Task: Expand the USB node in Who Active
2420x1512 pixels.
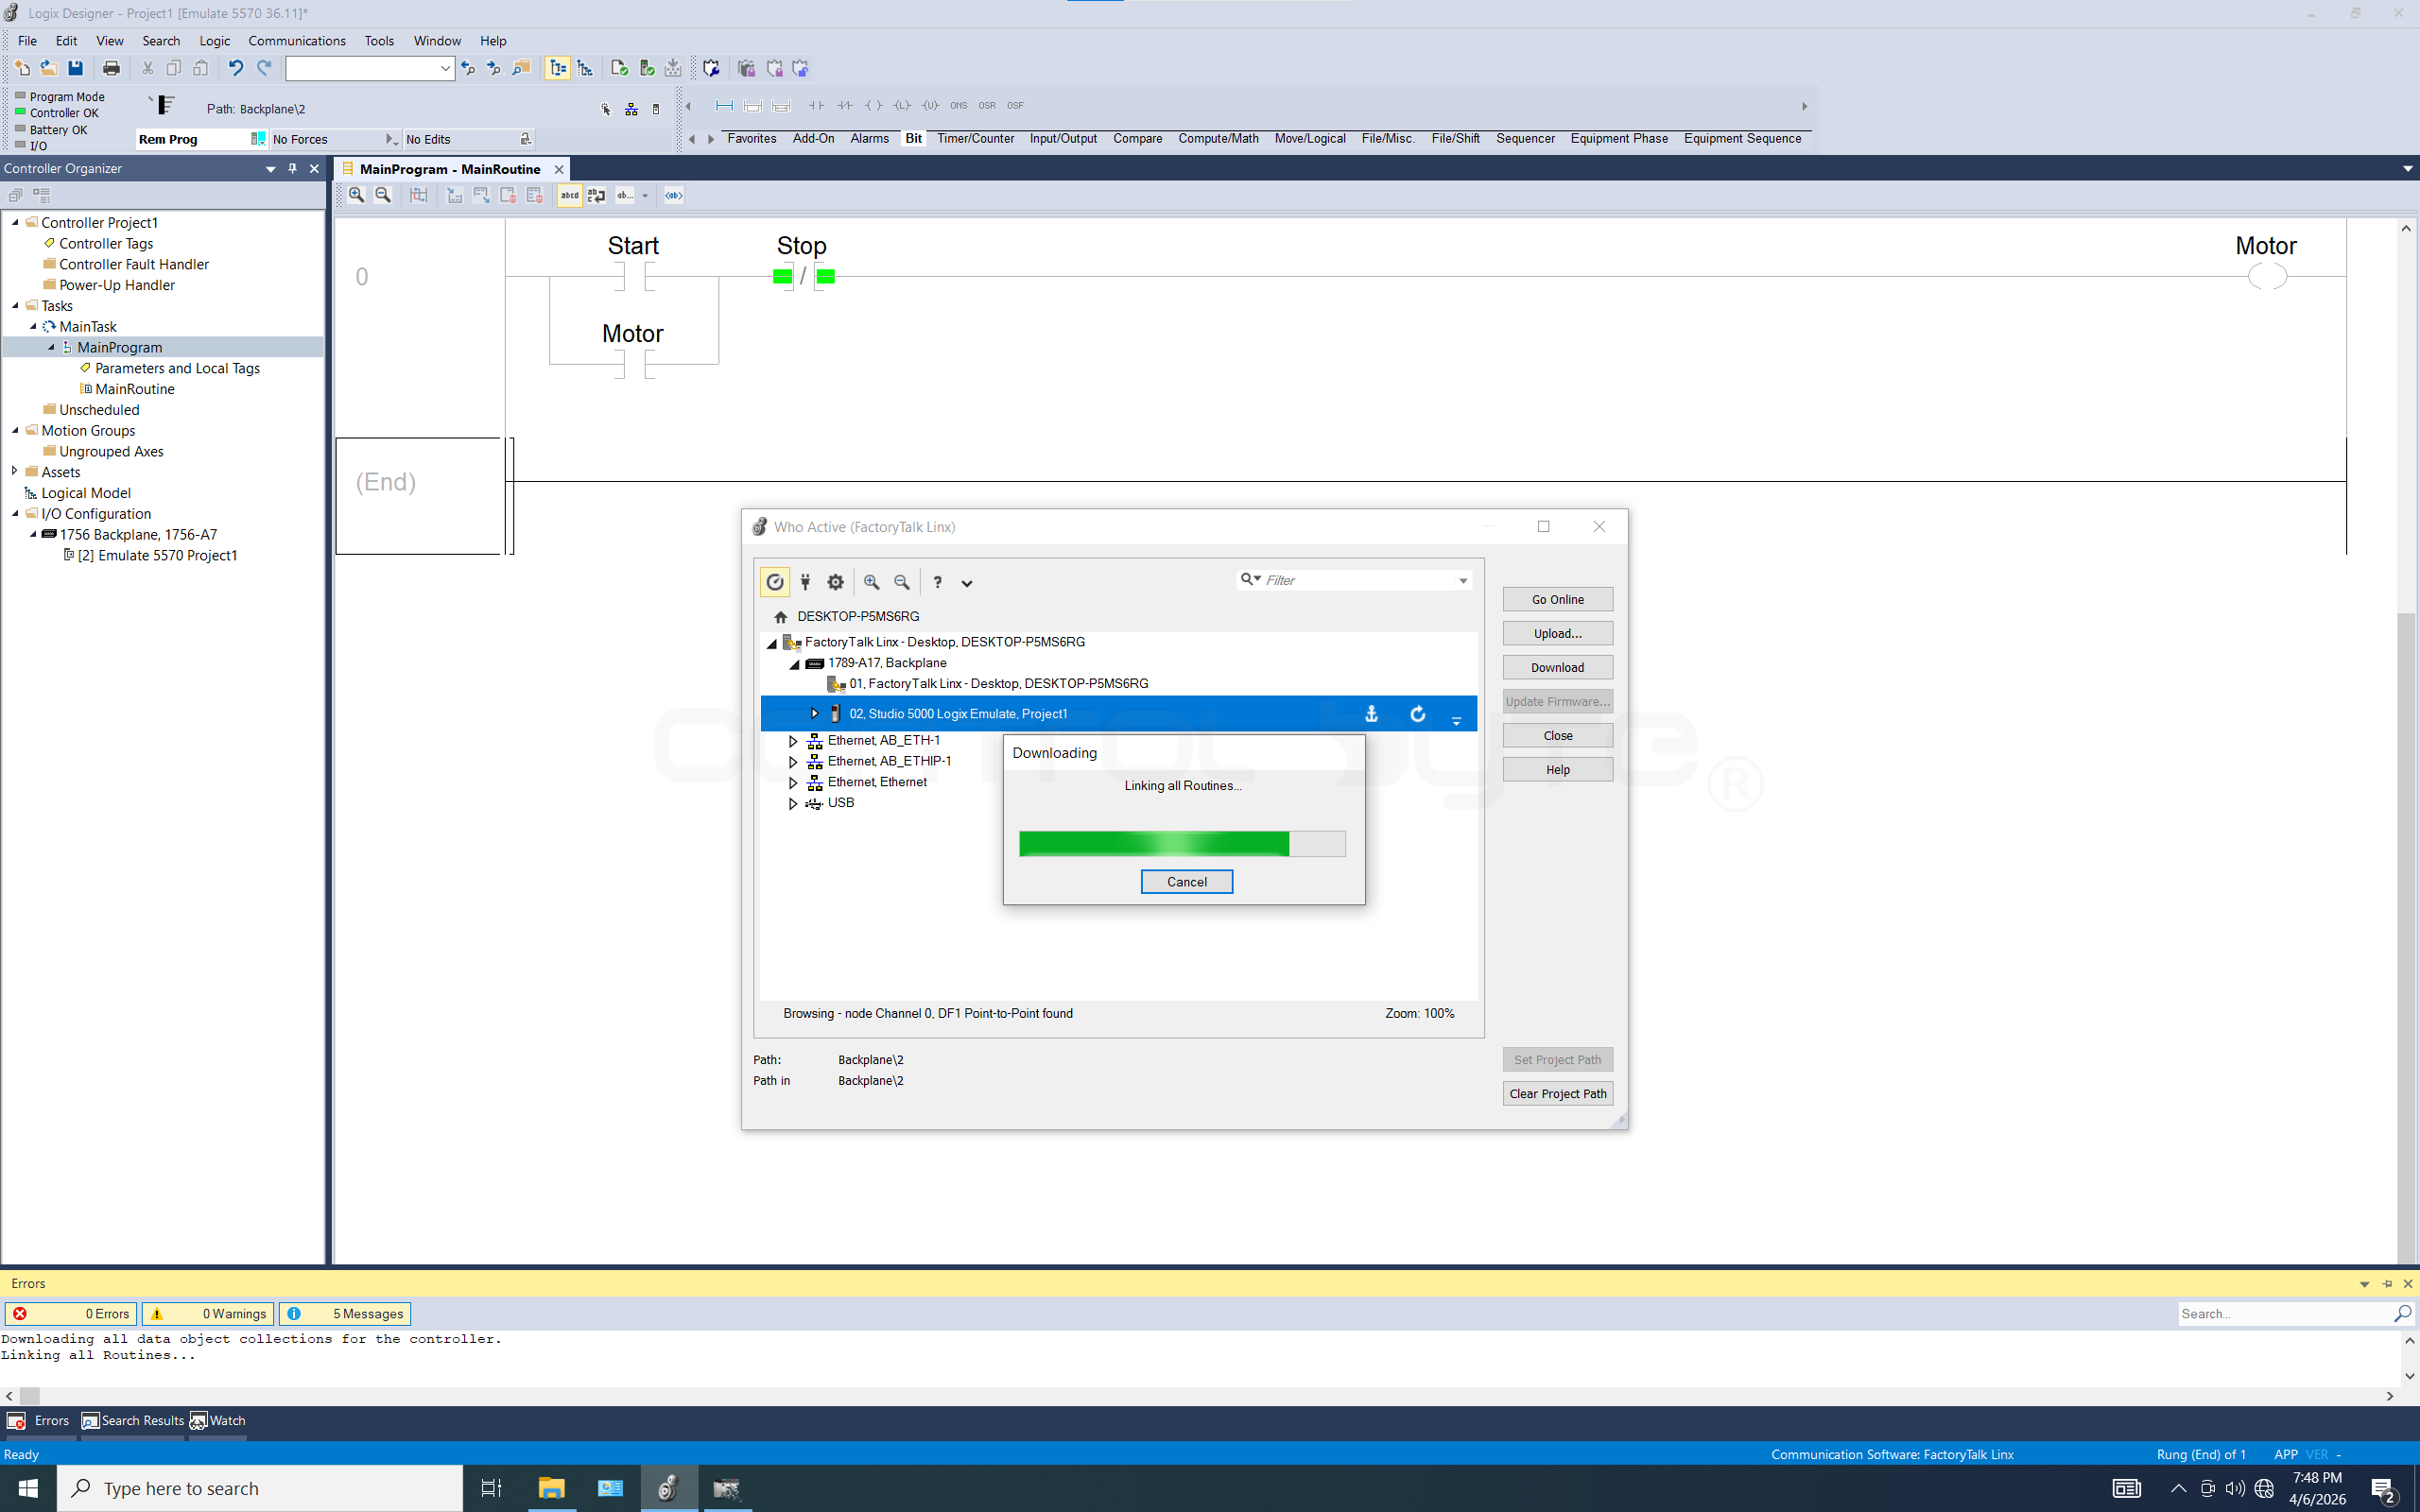Action: tap(793, 803)
